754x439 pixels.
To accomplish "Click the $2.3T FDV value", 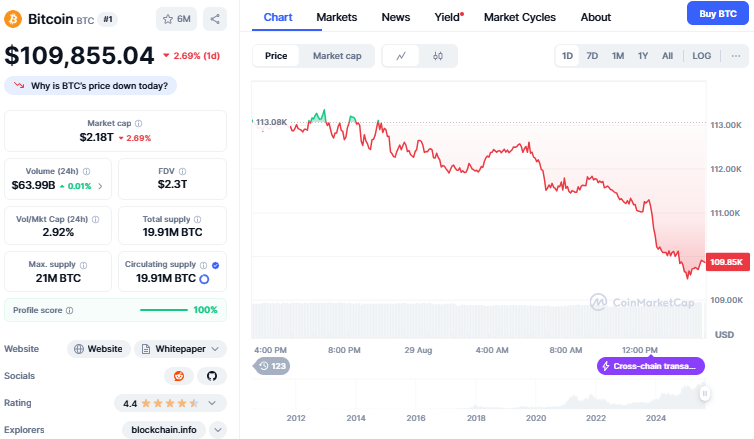I will point(173,184).
